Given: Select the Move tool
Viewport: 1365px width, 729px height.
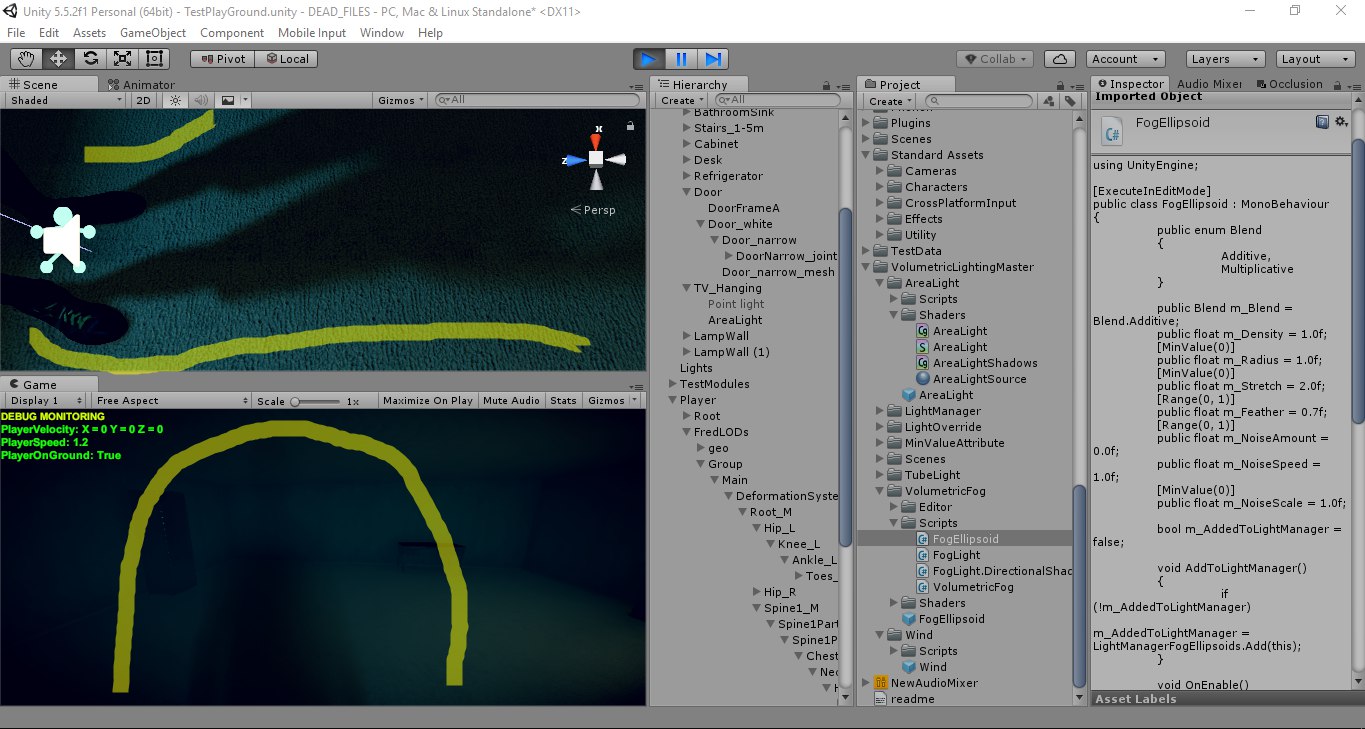Looking at the screenshot, I should (x=58, y=59).
